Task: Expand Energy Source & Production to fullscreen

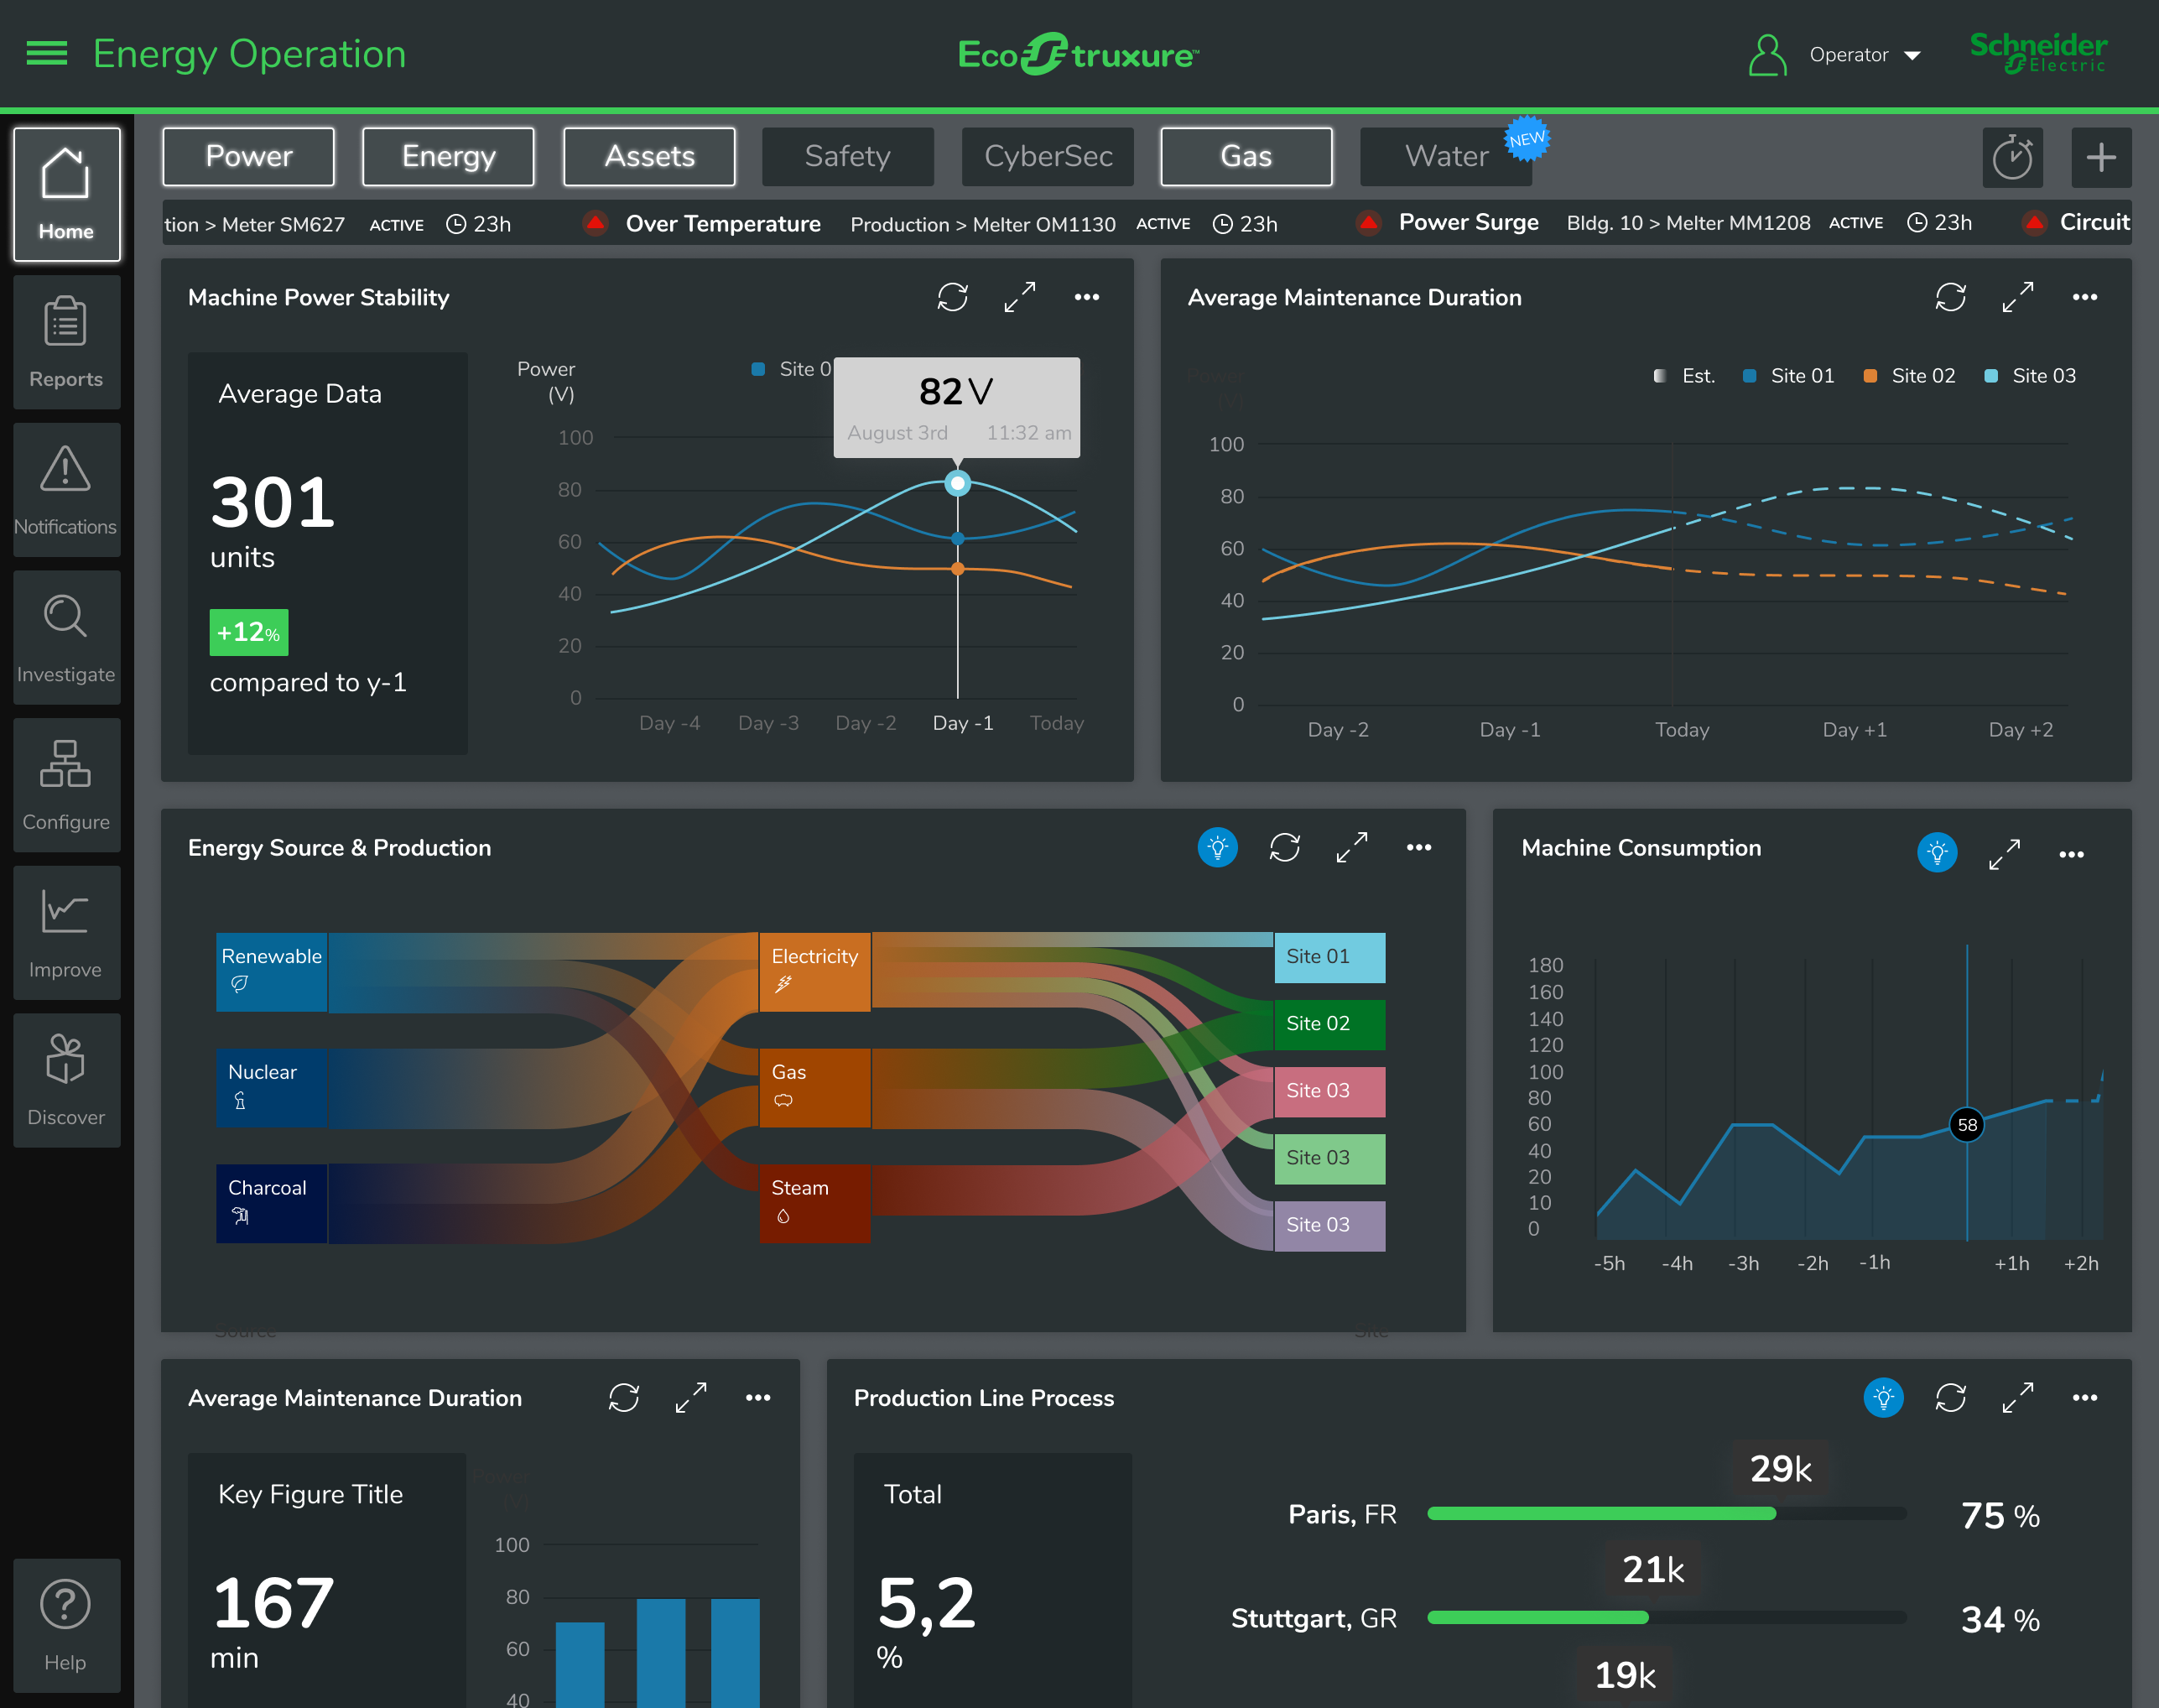Action: 1351,847
